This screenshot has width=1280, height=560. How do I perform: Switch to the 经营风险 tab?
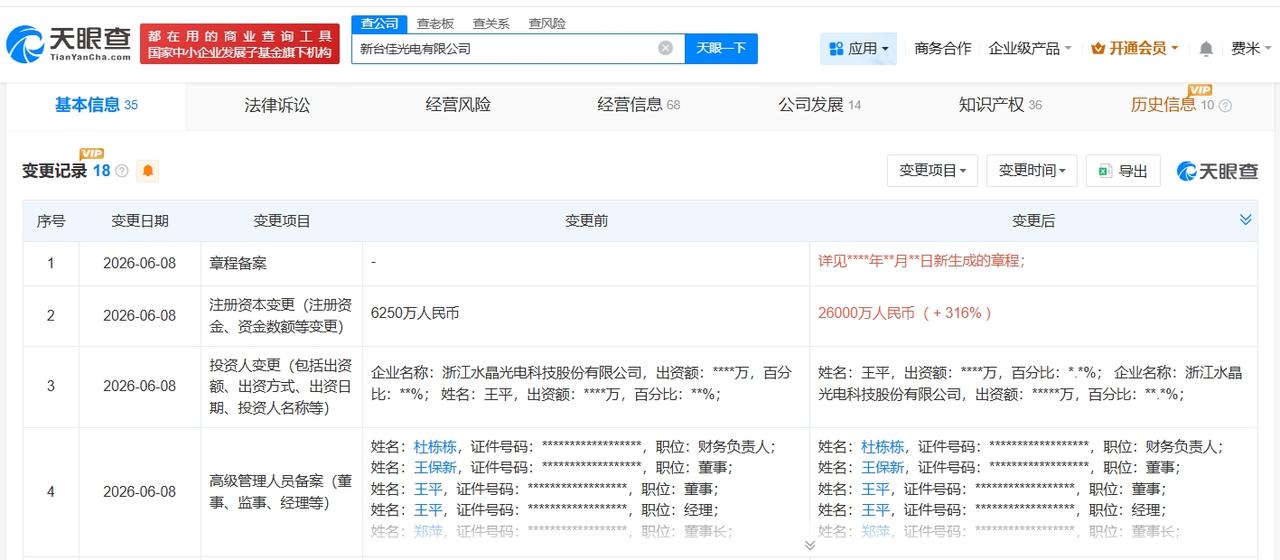click(458, 105)
